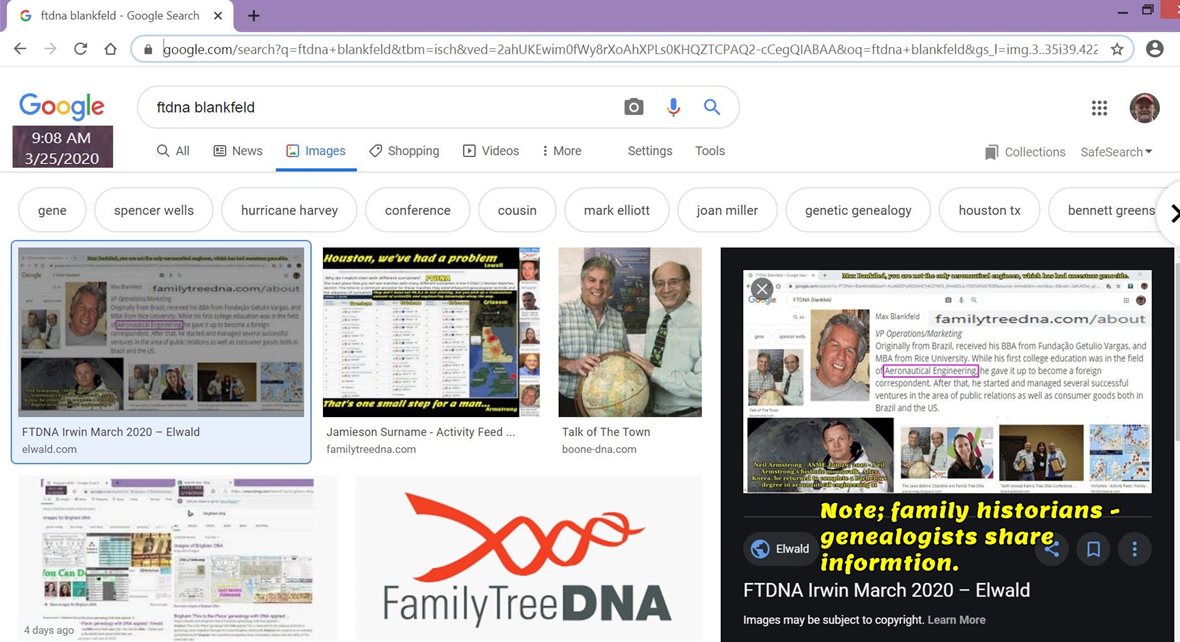The image size is (1180, 642).
Task: Switch to the Videos results tab
Action: tap(490, 151)
